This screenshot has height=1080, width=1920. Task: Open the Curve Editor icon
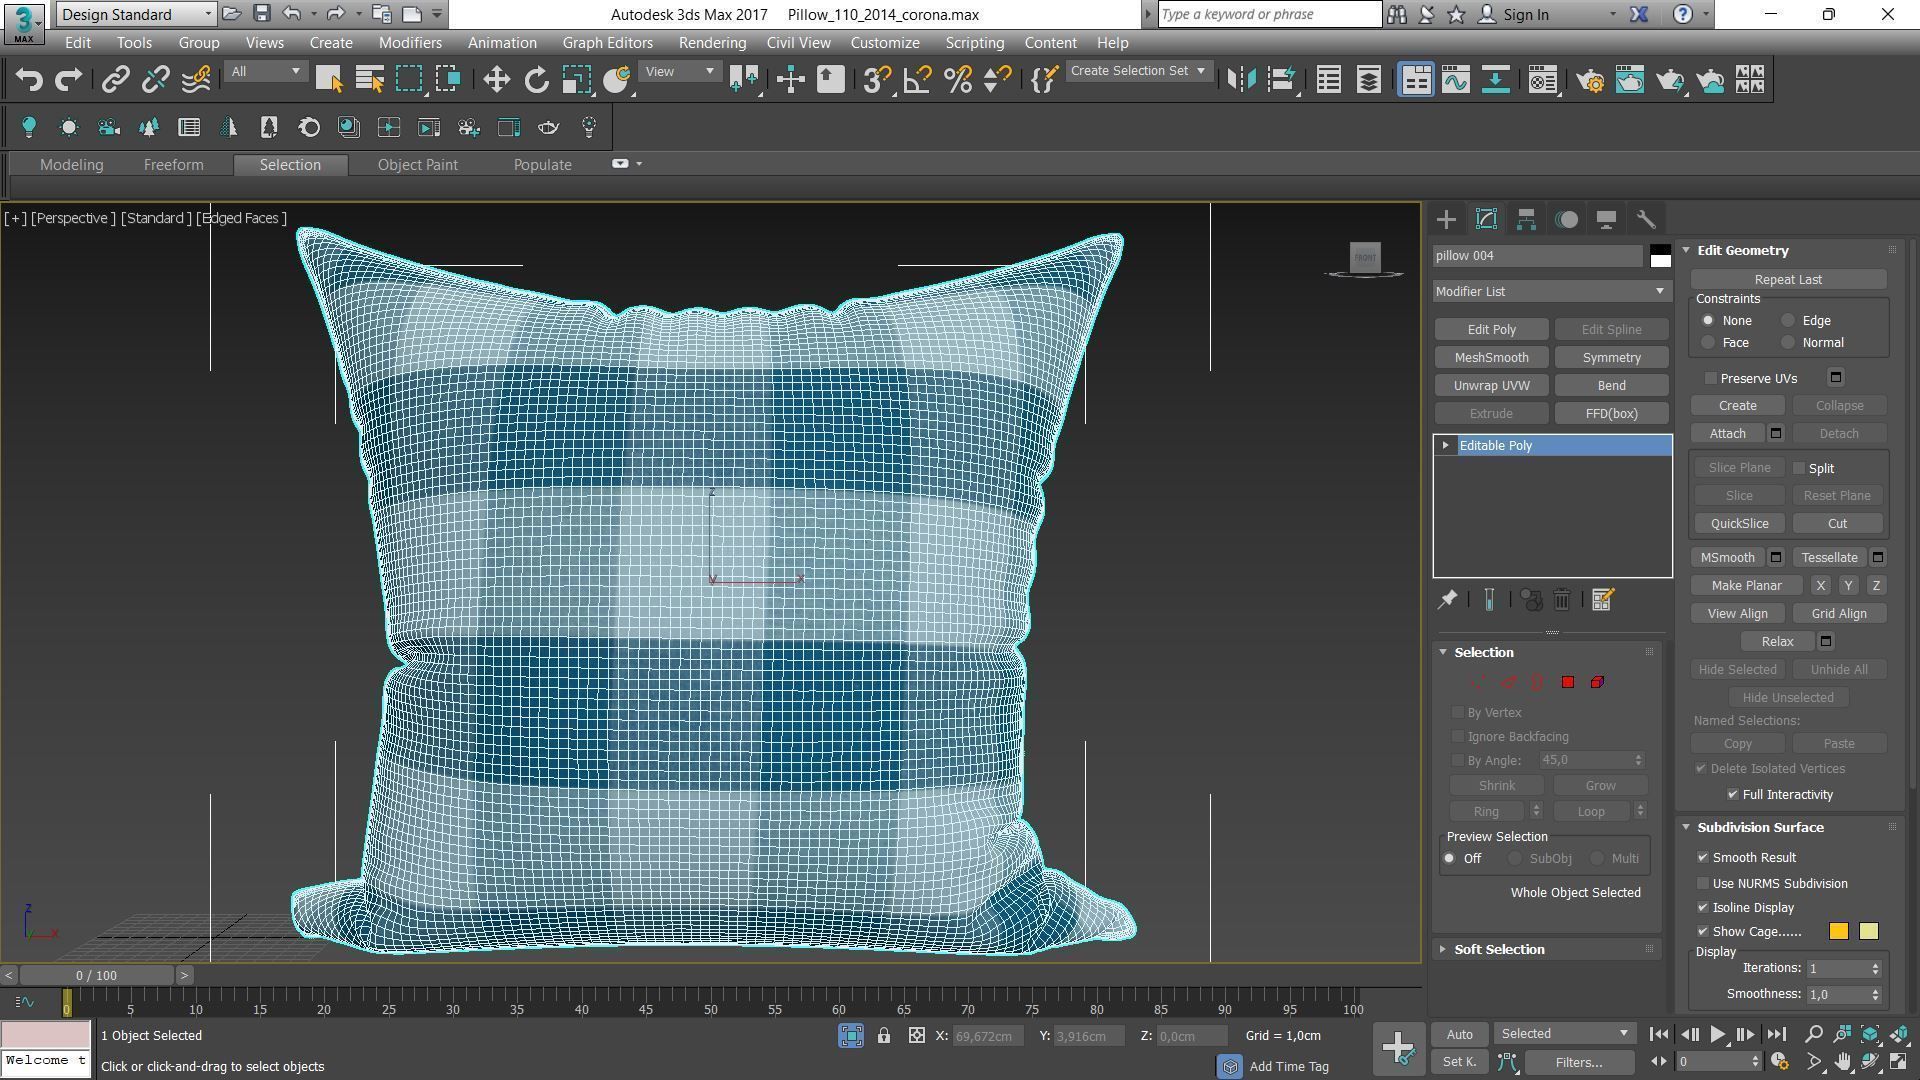click(x=1455, y=80)
